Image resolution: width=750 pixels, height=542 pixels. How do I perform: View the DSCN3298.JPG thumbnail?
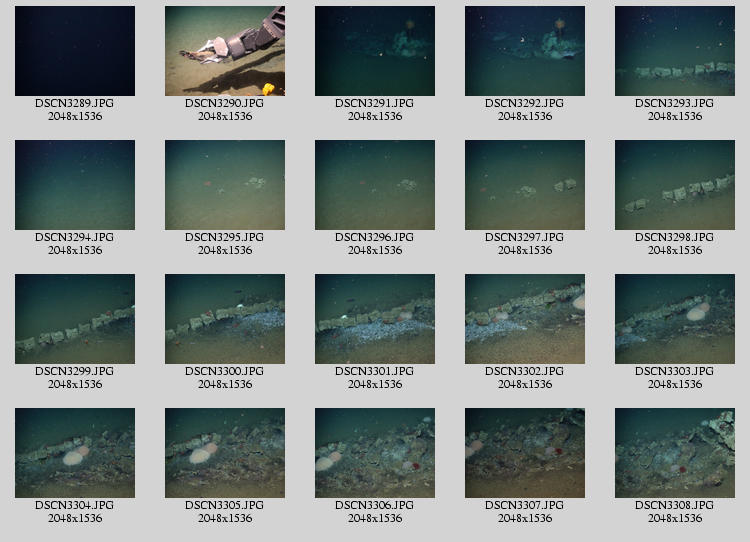(675, 185)
